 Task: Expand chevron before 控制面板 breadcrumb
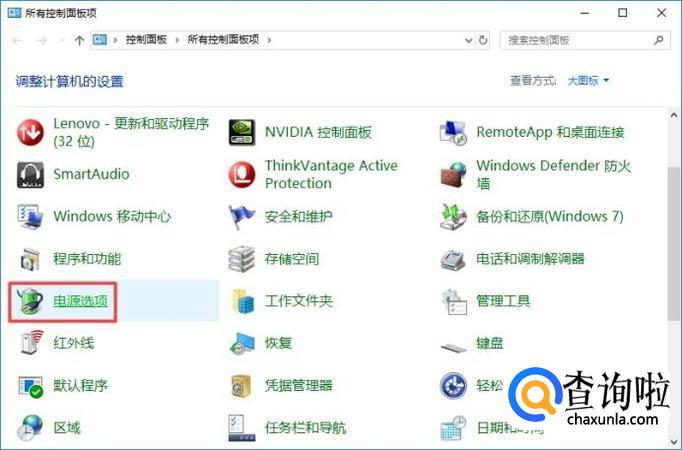(x=115, y=40)
